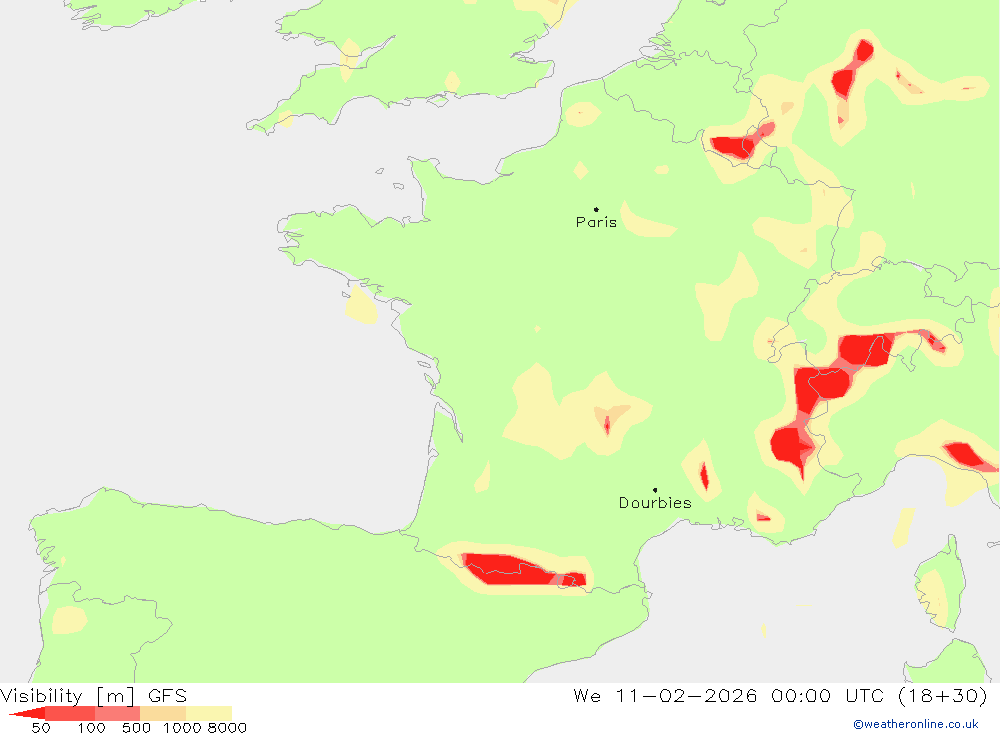Click the red arrow legend swatch below 50
Screen dimensions: 1000x733
coord(27,713)
